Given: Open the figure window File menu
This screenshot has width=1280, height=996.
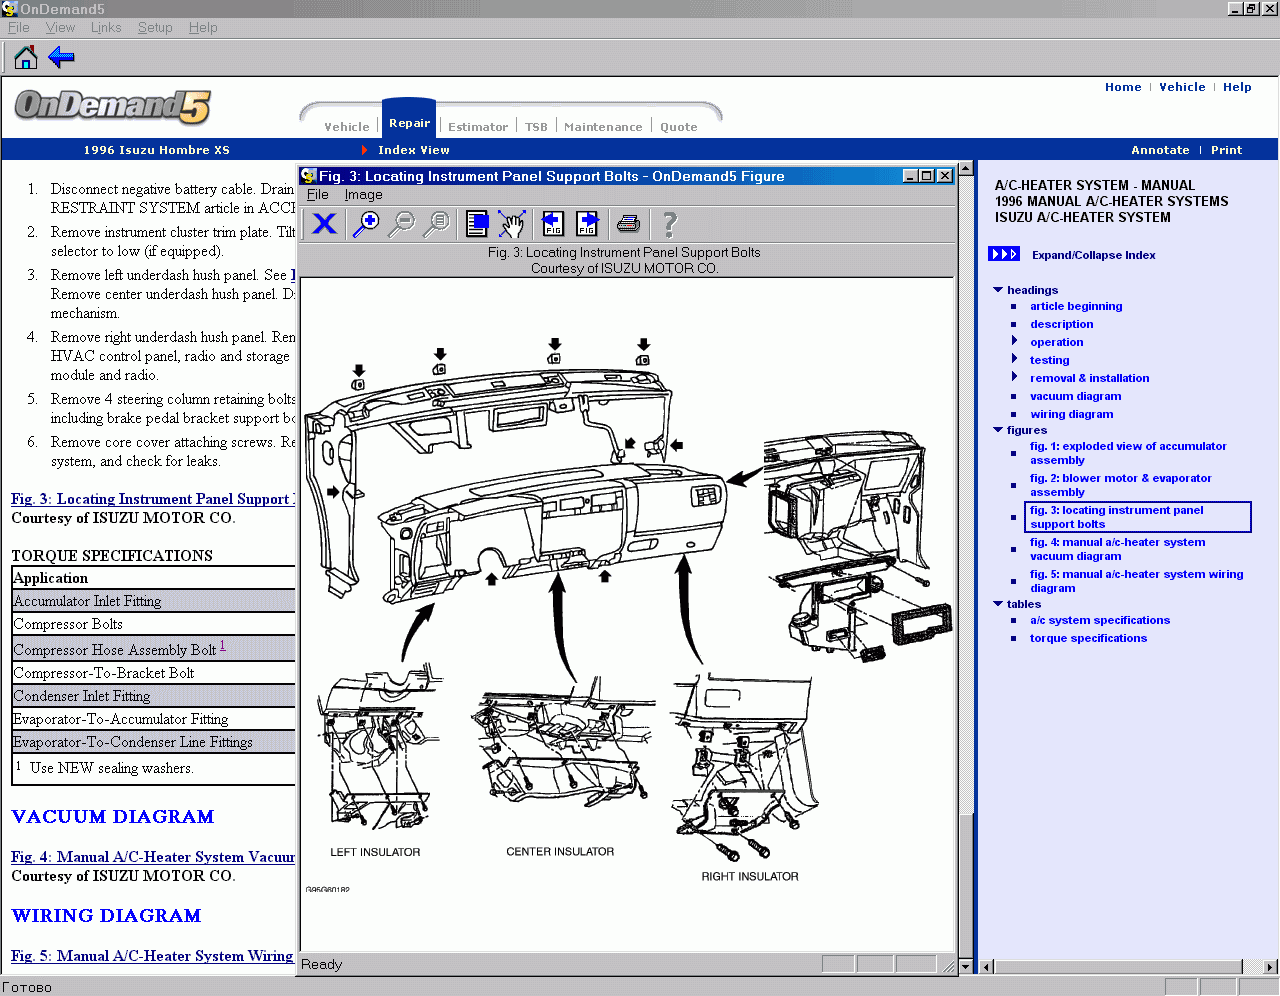Looking at the screenshot, I should coord(318,195).
